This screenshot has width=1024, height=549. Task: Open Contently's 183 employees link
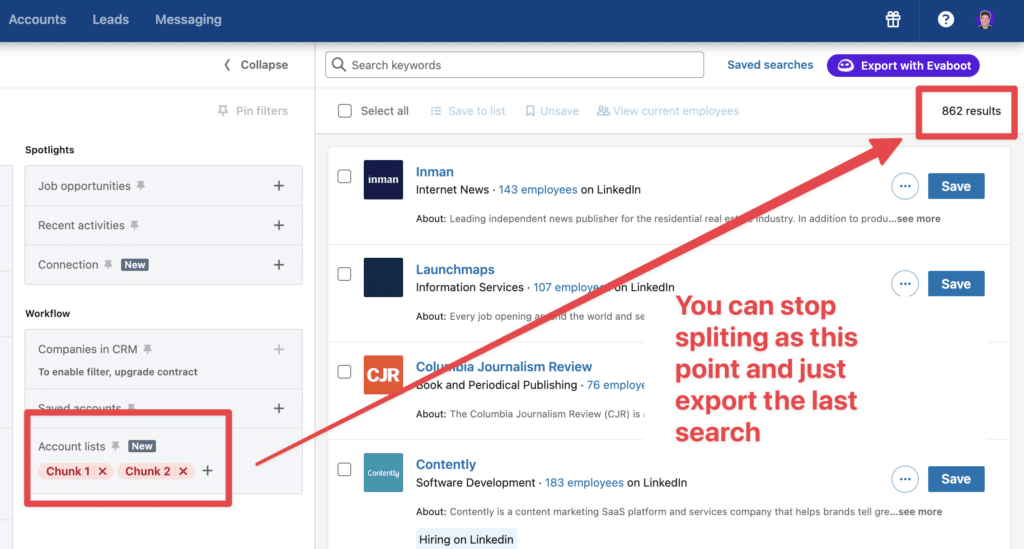pyautogui.click(x=584, y=482)
